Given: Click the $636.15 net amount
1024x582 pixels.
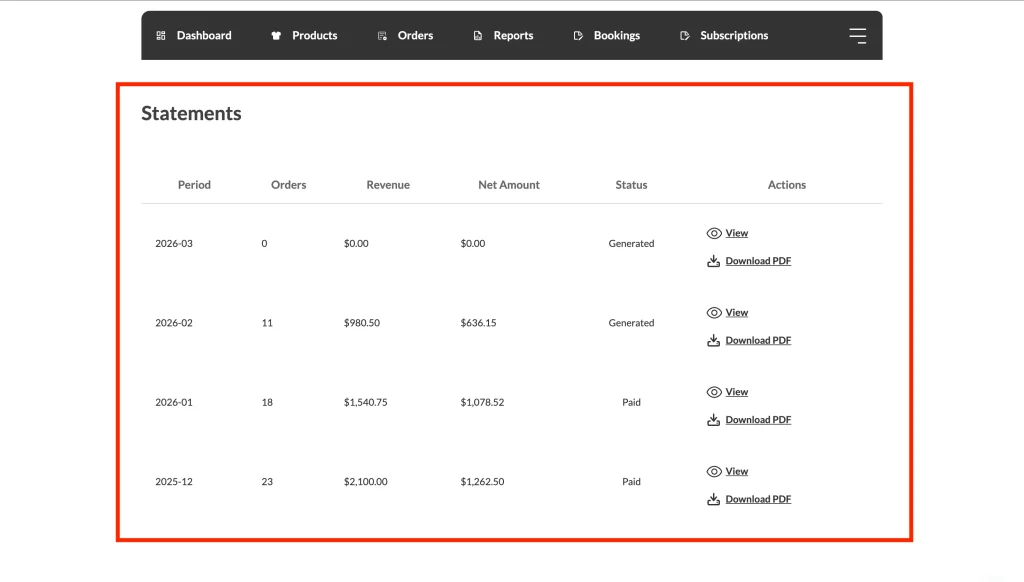Looking at the screenshot, I should point(478,323).
